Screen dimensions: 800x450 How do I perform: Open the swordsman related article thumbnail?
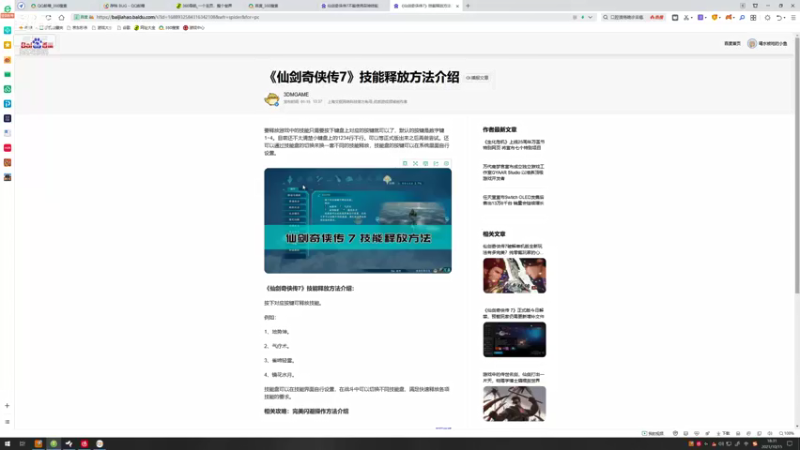pyautogui.click(x=514, y=404)
